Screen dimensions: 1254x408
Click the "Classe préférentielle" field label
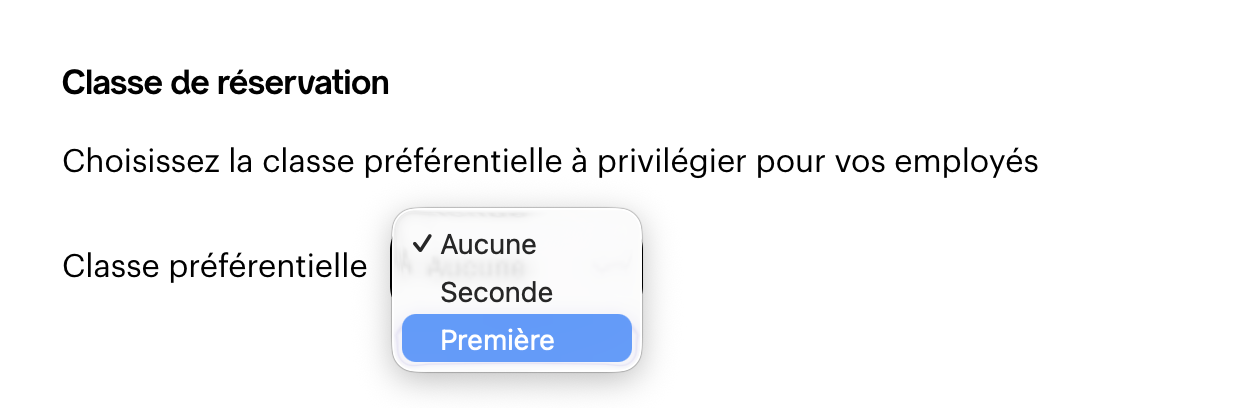point(214,266)
